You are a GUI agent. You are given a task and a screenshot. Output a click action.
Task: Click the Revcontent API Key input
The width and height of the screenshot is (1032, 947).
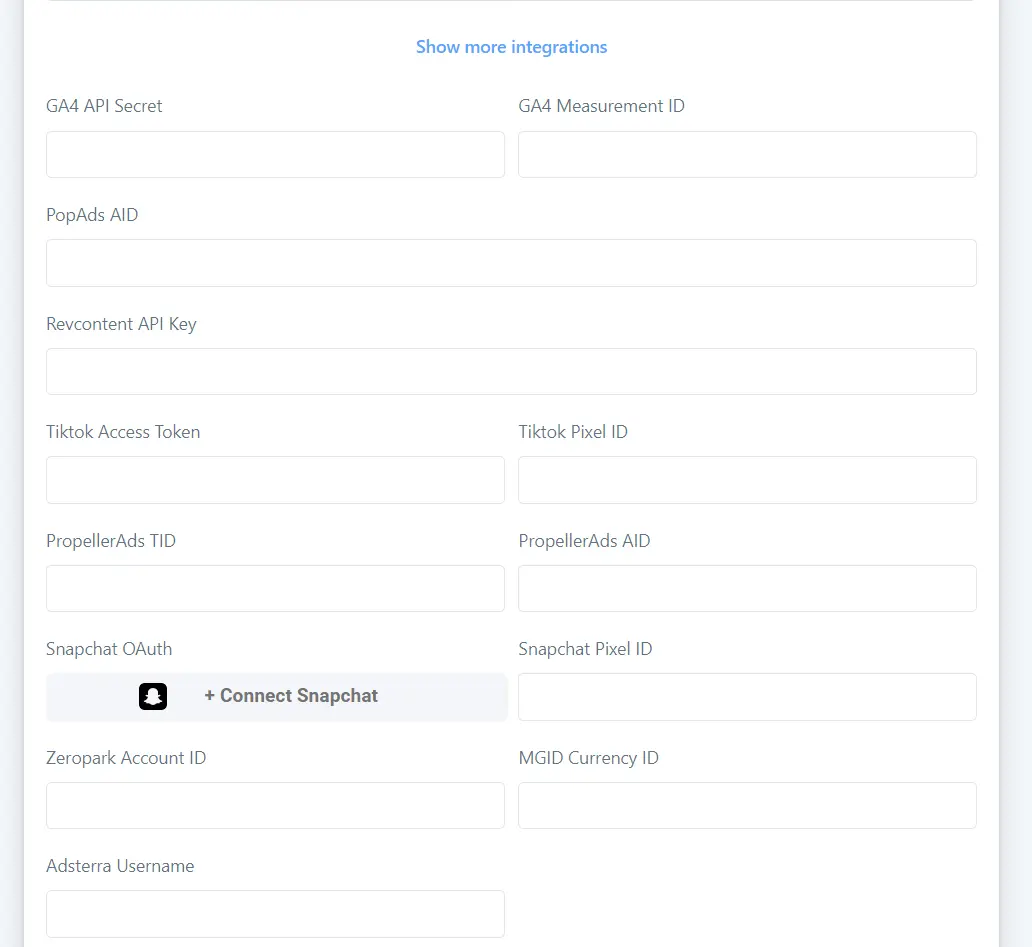click(x=511, y=372)
